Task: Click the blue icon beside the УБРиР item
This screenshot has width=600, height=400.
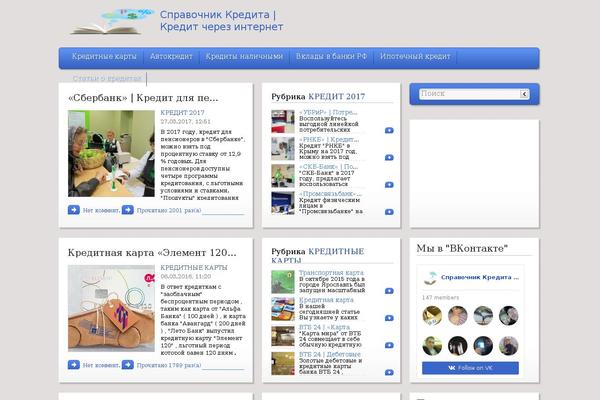Action: point(389,131)
